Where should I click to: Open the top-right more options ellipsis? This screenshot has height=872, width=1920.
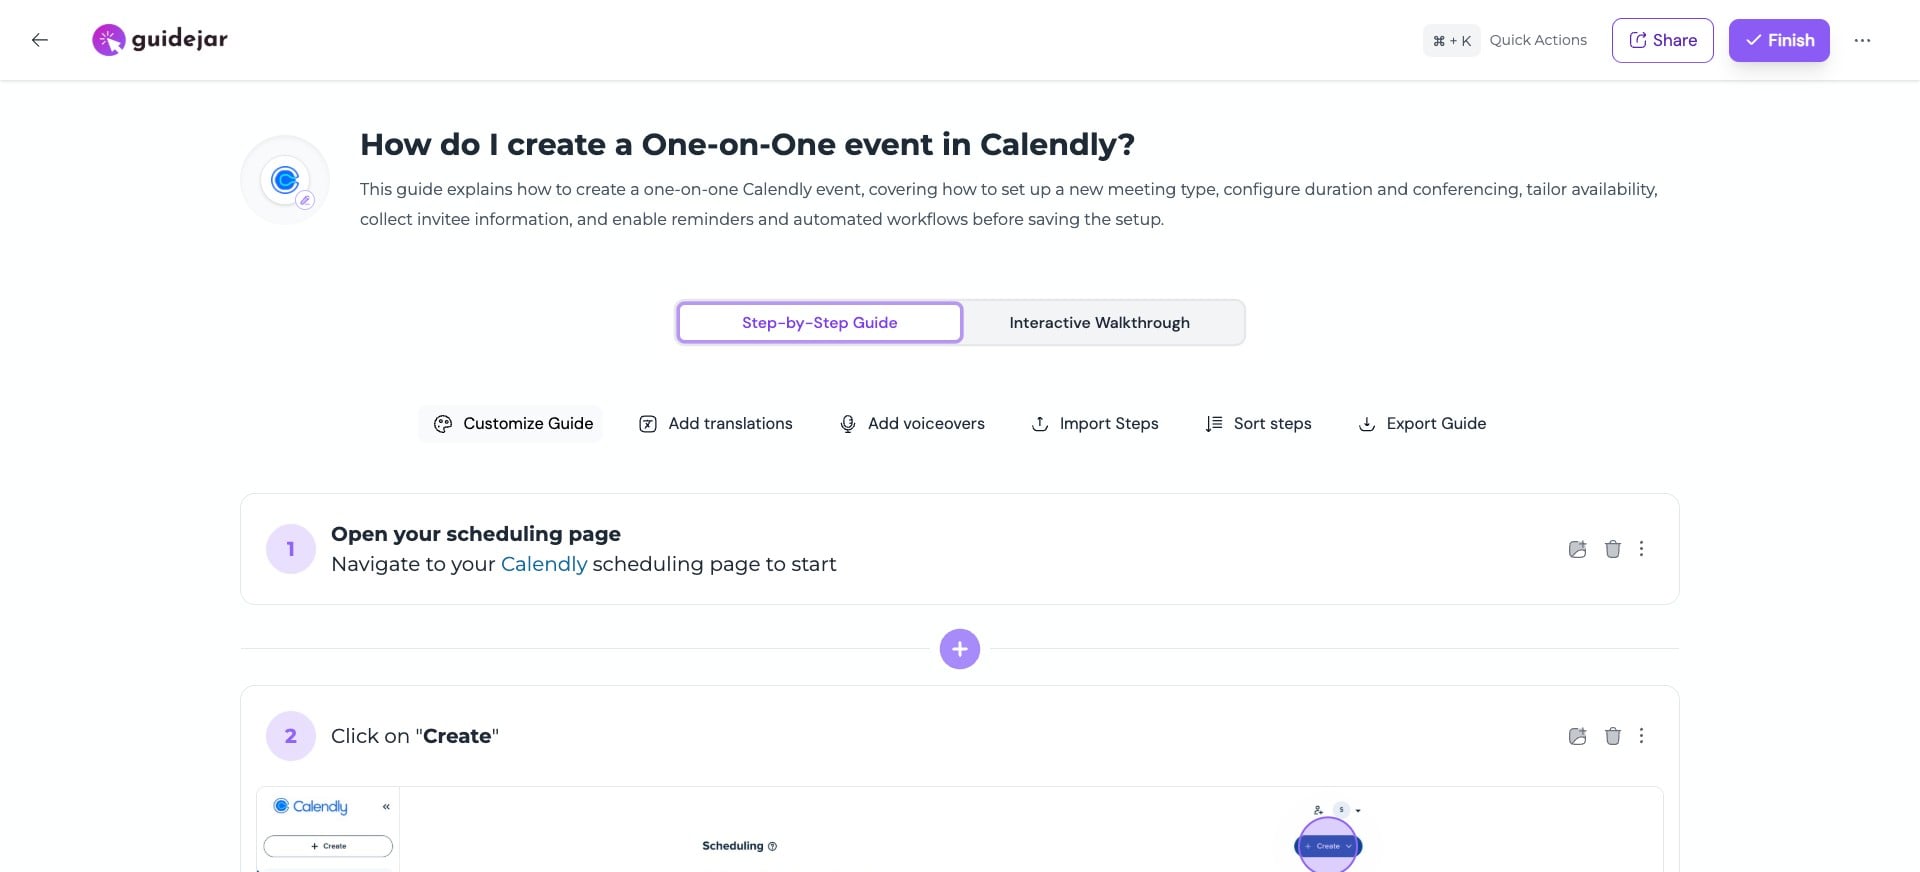pyautogui.click(x=1861, y=40)
